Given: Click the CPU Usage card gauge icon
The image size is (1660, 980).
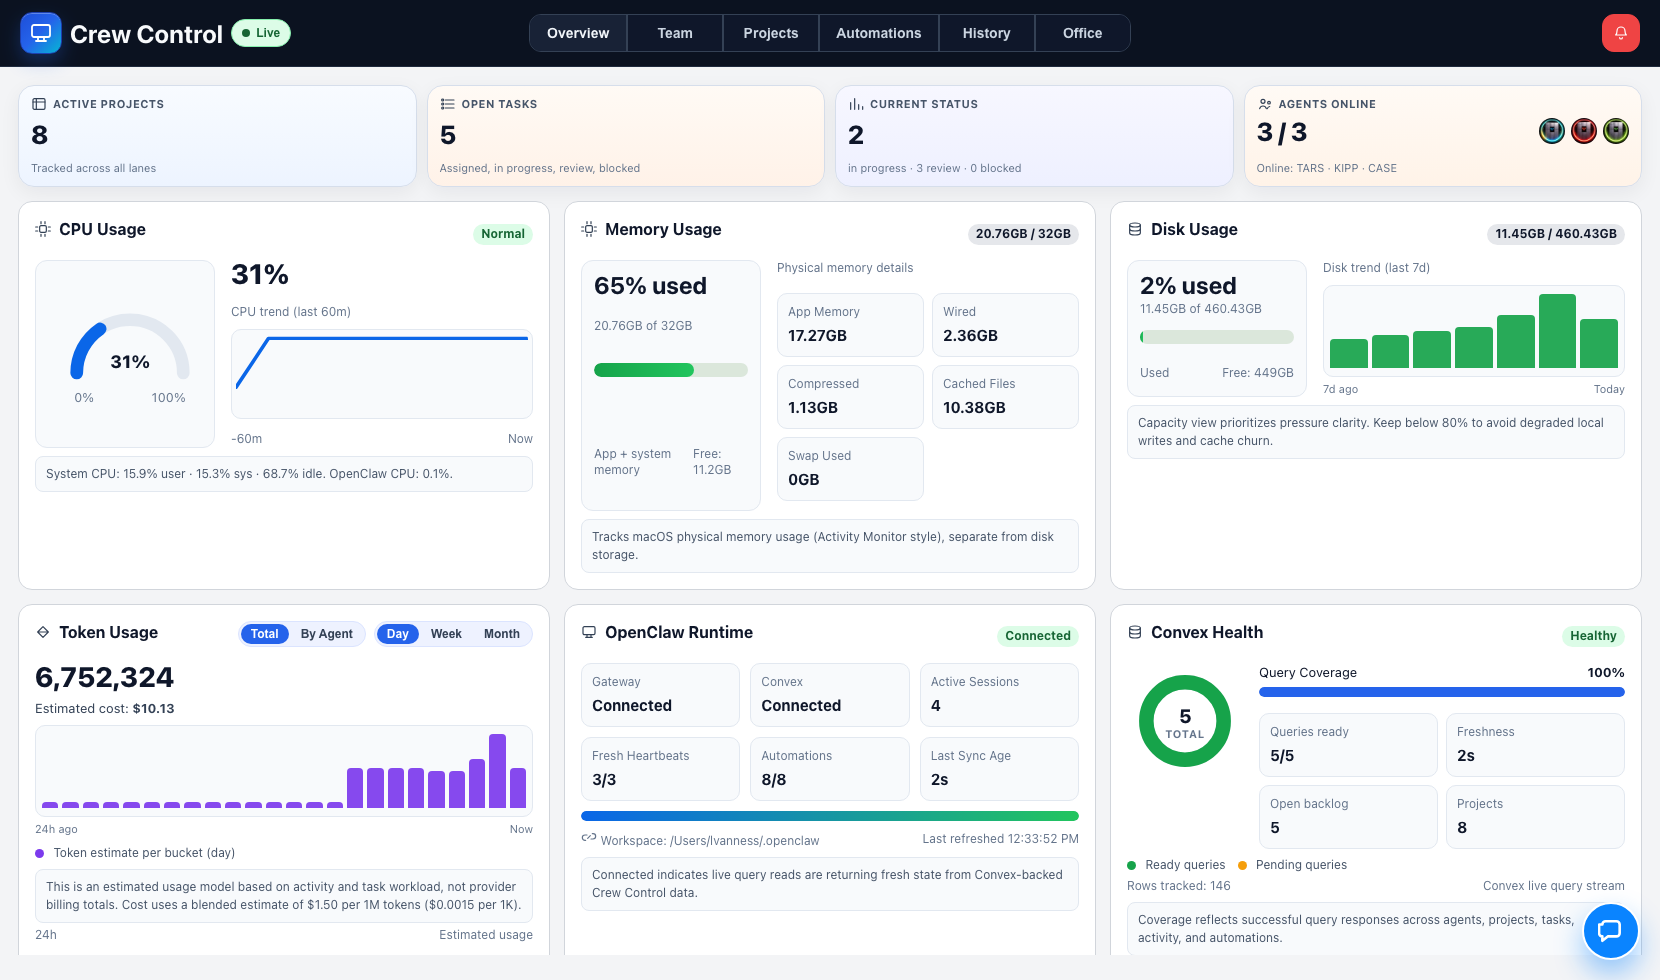Looking at the screenshot, I should [43, 229].
